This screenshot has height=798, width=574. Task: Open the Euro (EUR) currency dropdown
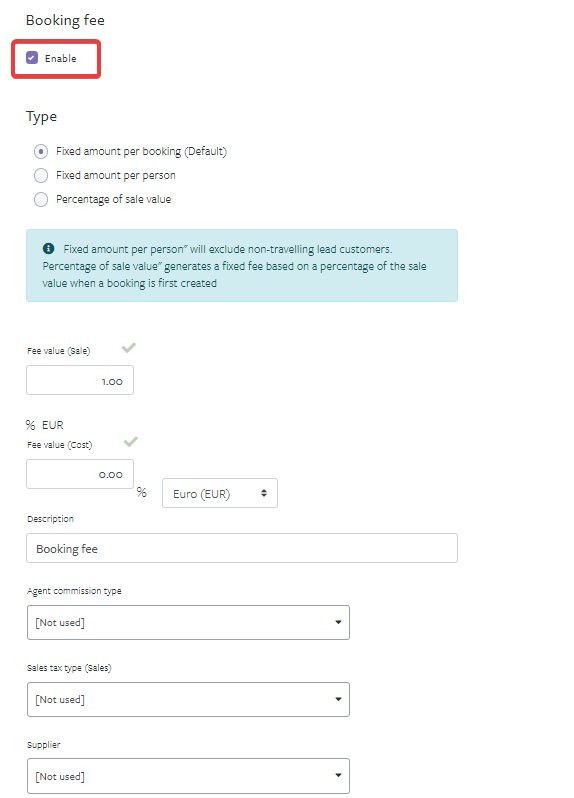point(220,493)
